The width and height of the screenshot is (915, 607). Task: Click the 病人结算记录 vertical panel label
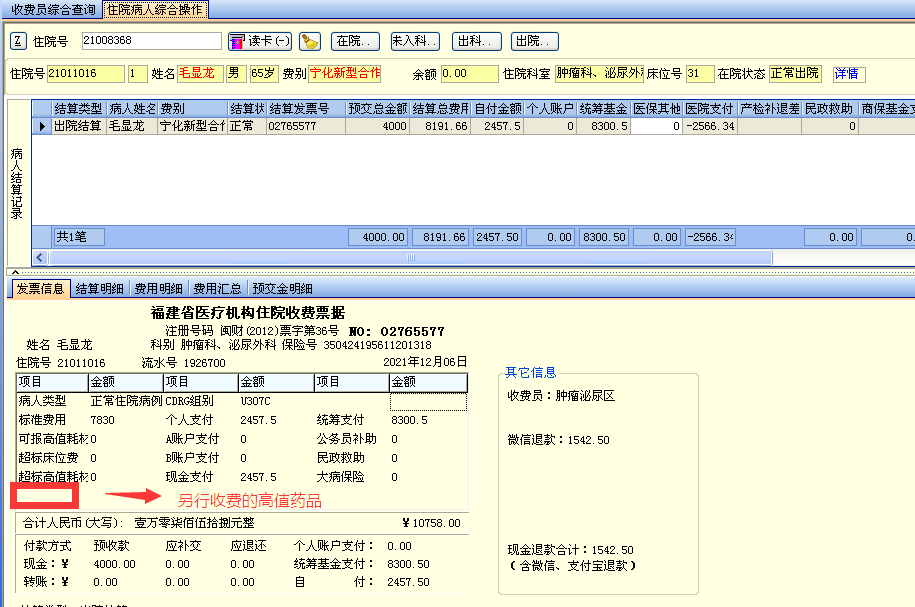[x=17, y=183]
